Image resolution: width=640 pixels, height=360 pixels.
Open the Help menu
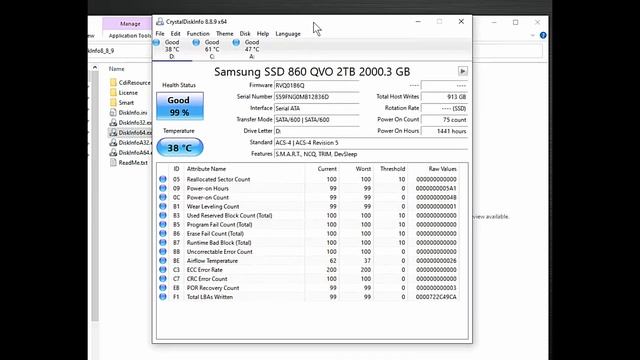(263, 33)
